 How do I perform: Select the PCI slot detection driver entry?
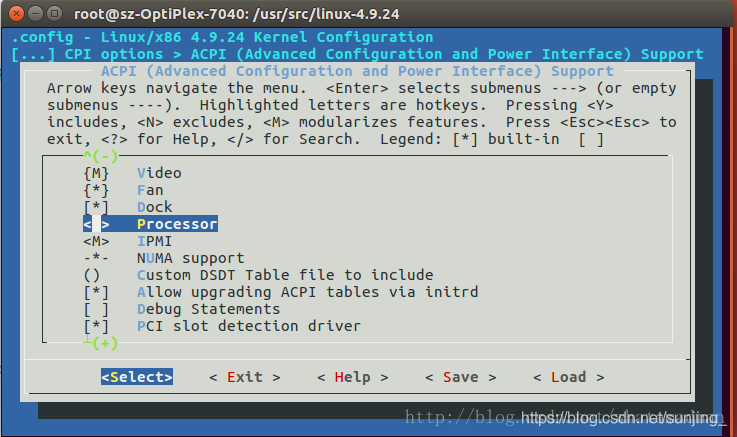pos(249,326)
